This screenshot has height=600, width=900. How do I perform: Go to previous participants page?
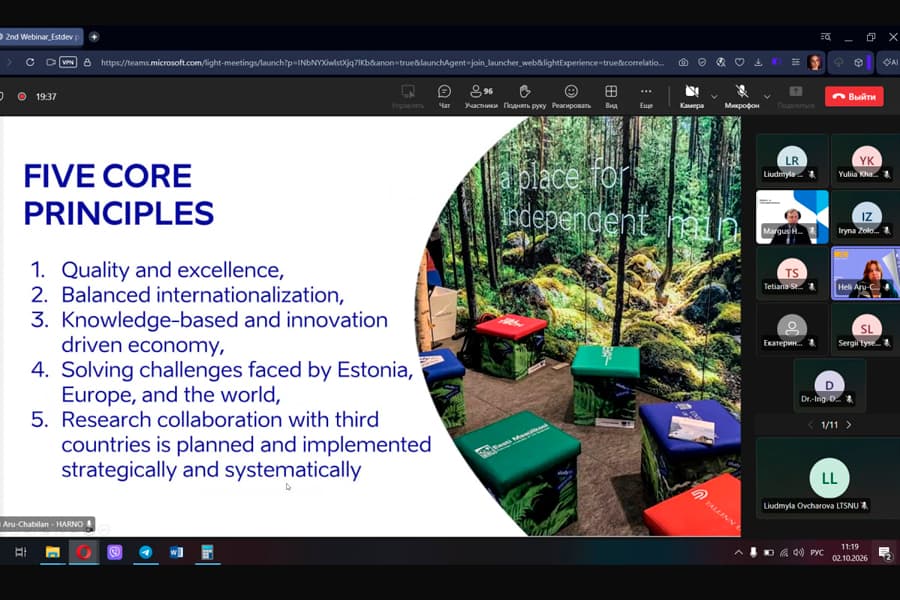point(810,425)
